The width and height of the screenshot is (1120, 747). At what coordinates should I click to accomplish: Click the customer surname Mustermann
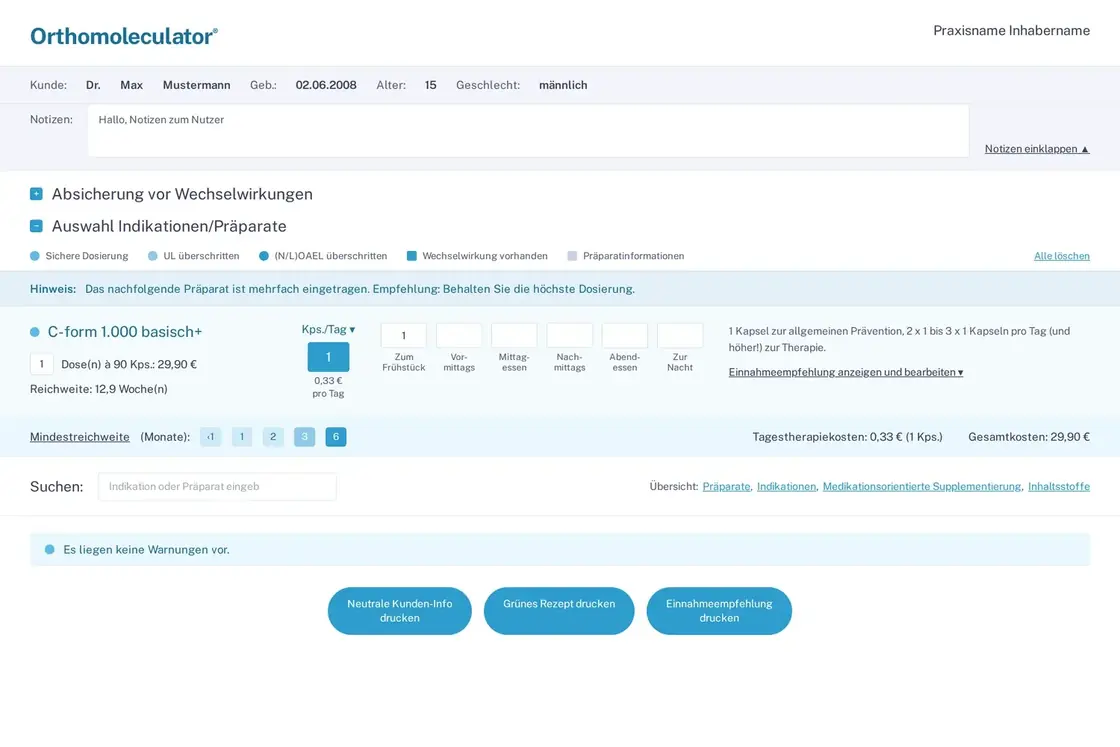click(196, 85)
